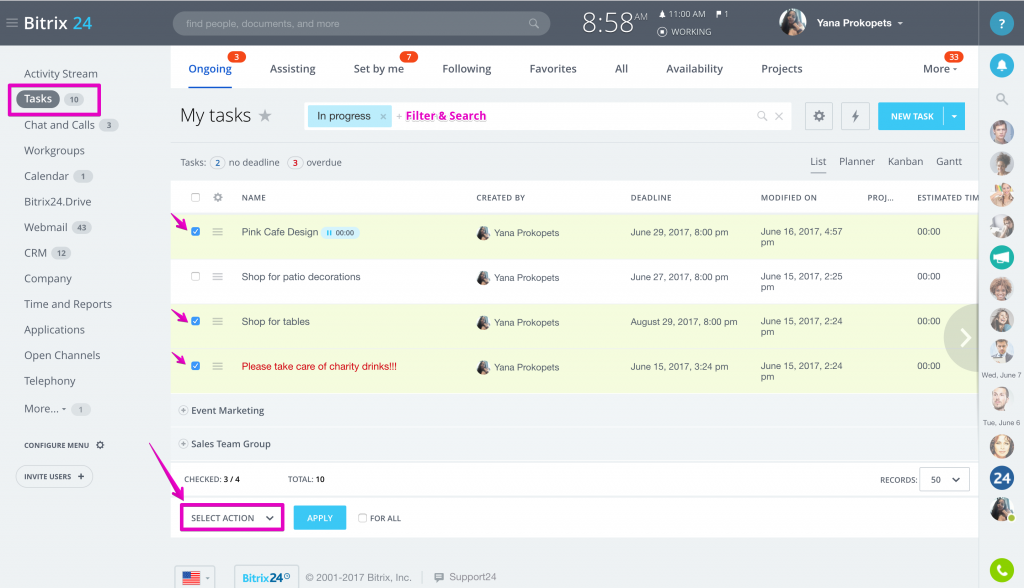This screenshot has height=588, width=1024.
Task: Open the language flag selector
Action: point(195,578)
